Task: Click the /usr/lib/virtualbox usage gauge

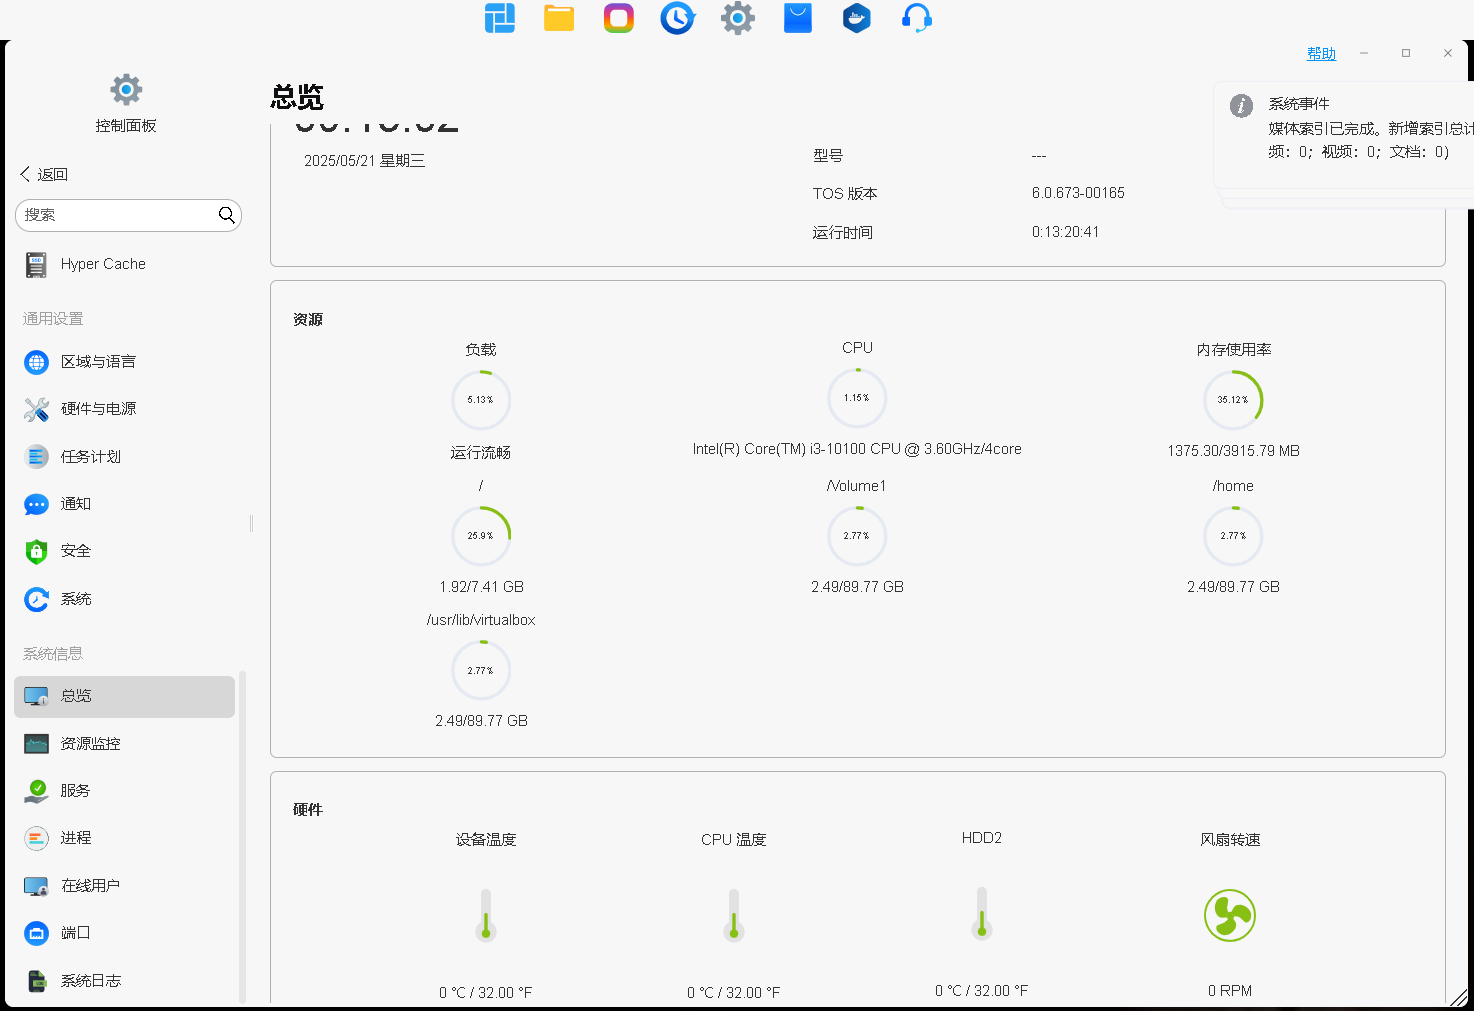Action: pyautogui.click(x=481, y=670)
